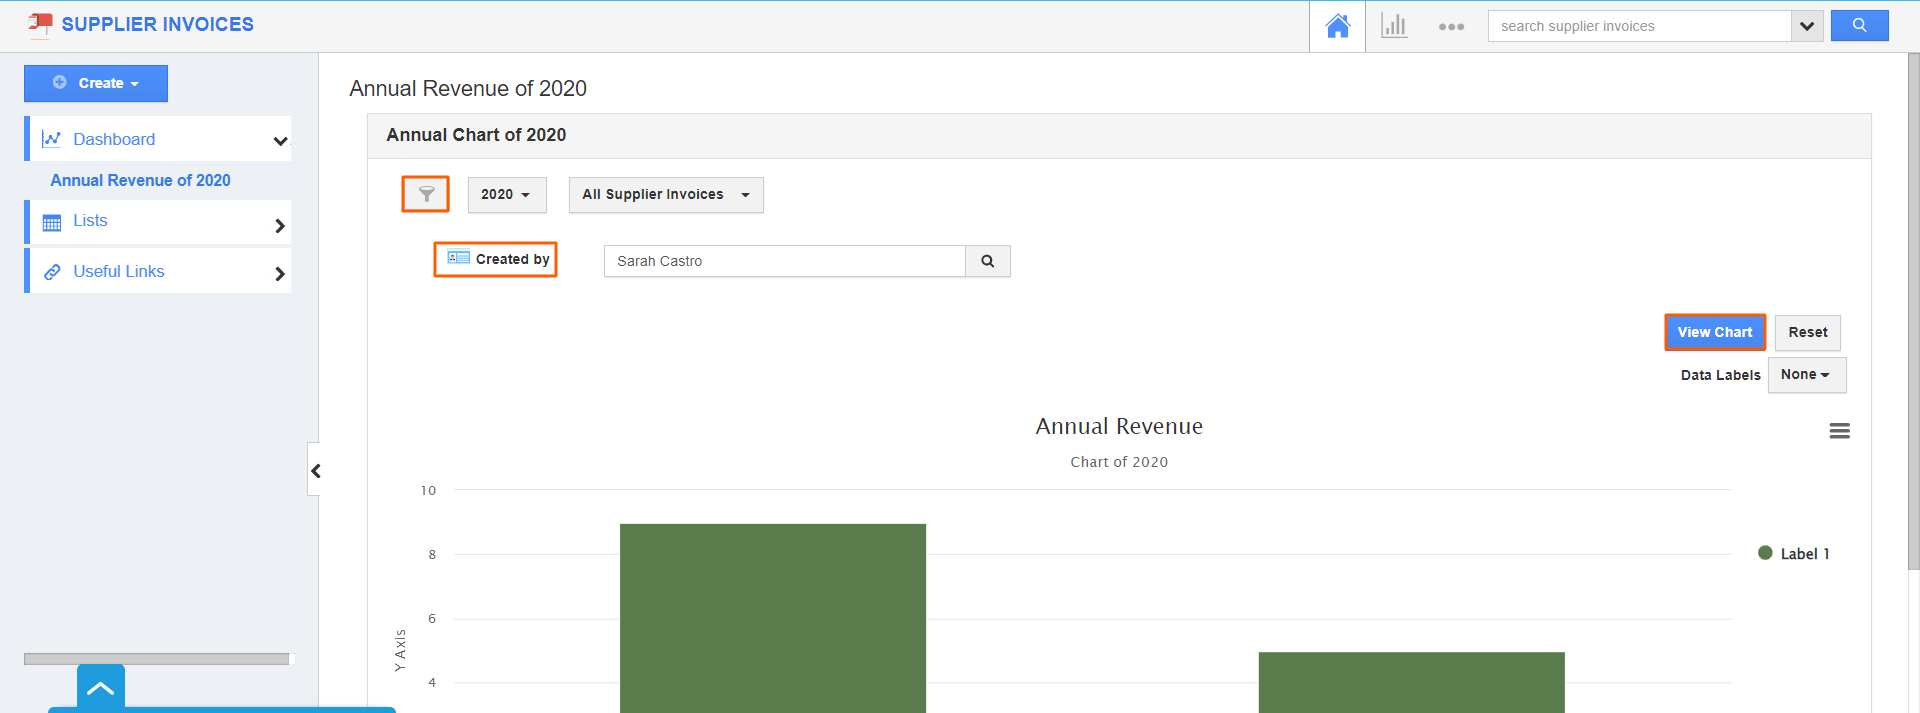
Task: Select Useful Links in the sidebar
Action: click(118, 271)
